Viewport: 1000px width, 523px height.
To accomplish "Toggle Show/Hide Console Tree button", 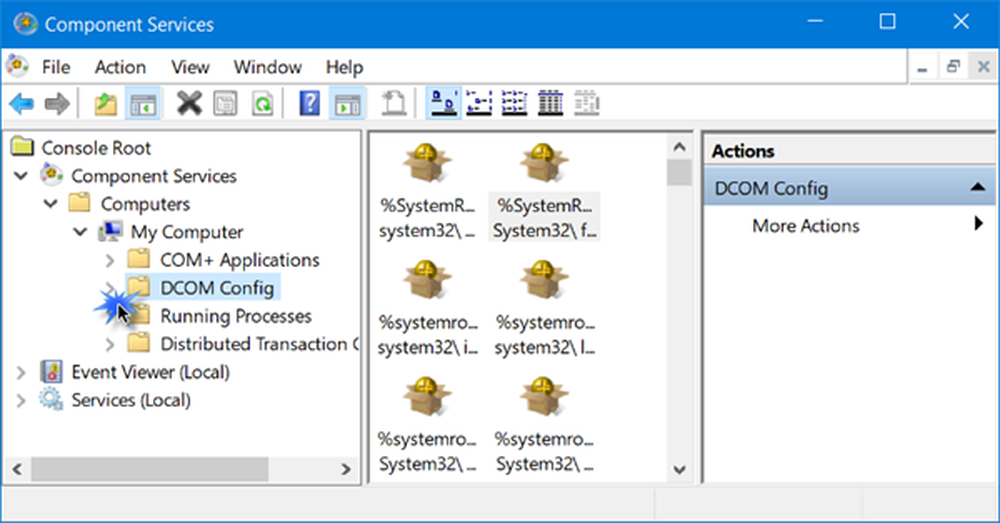I will click(144, 103).
